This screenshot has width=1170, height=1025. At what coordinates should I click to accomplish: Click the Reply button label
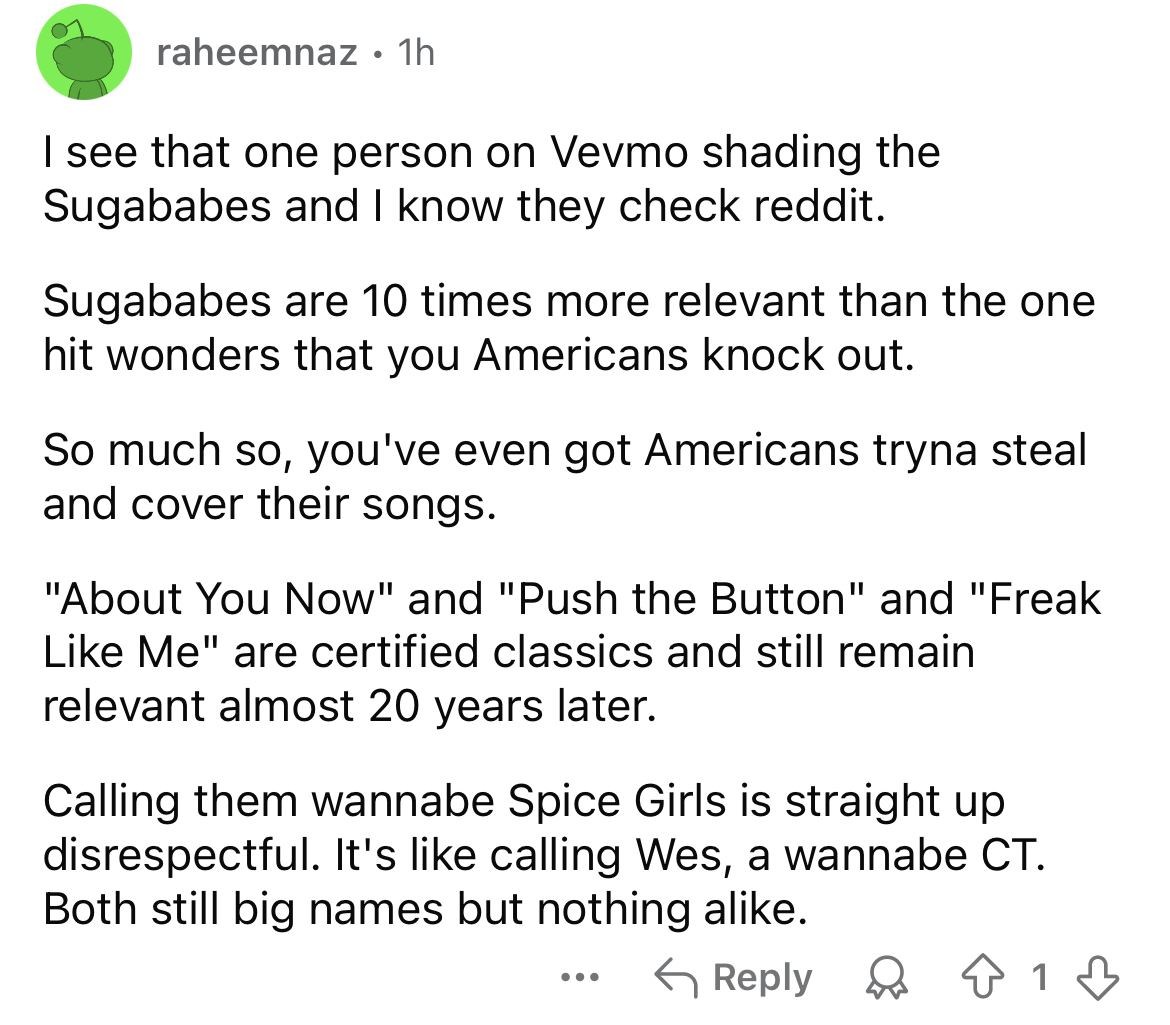point(762,977)
